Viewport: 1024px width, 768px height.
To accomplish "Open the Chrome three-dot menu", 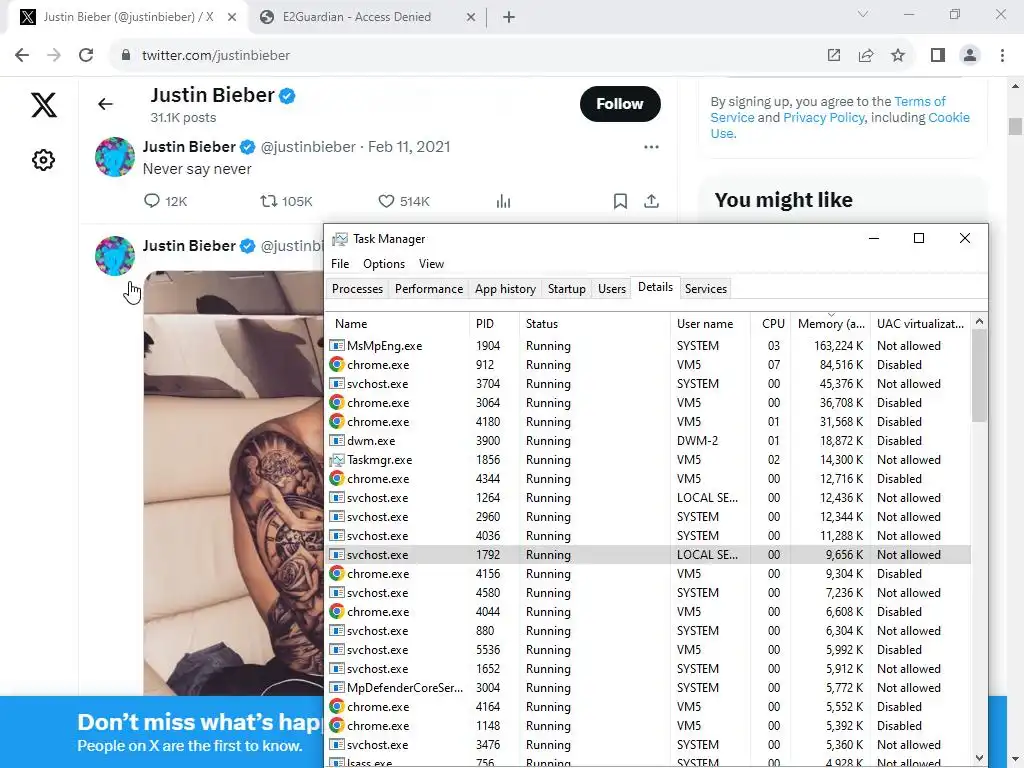I will 1002,56.
